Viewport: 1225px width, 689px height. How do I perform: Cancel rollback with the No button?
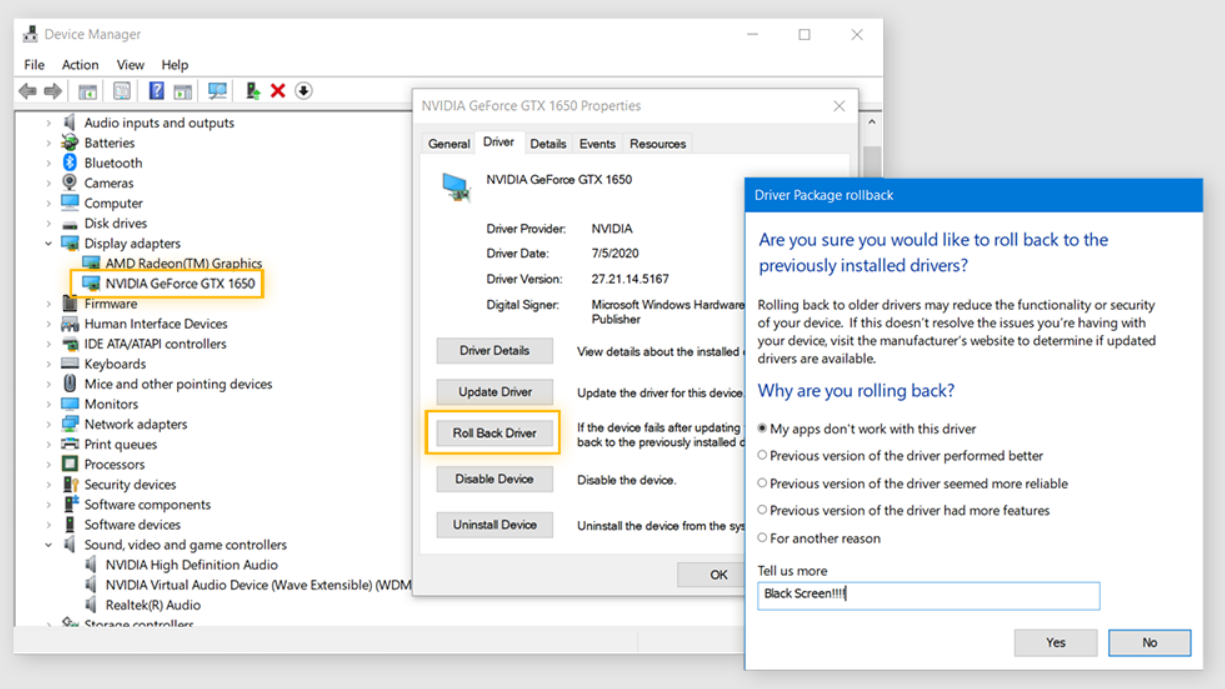pyautogui.click(x=1149, y=643)
